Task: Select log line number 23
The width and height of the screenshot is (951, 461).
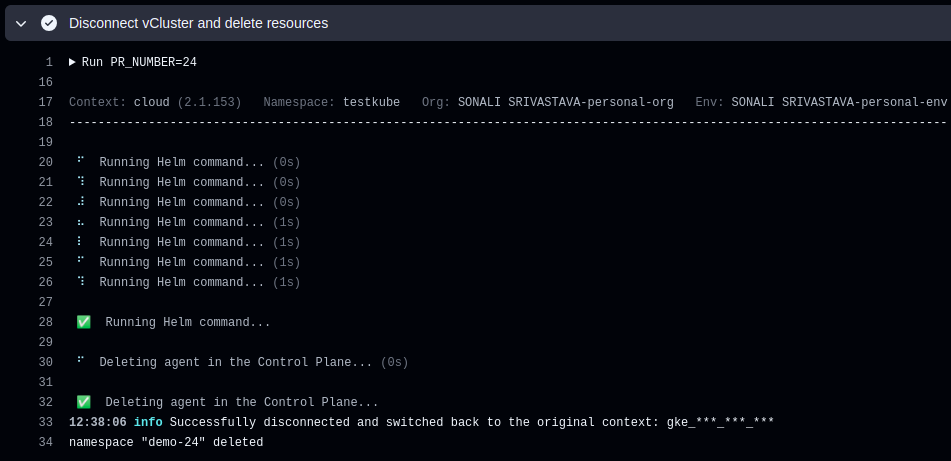Action: 45,222
